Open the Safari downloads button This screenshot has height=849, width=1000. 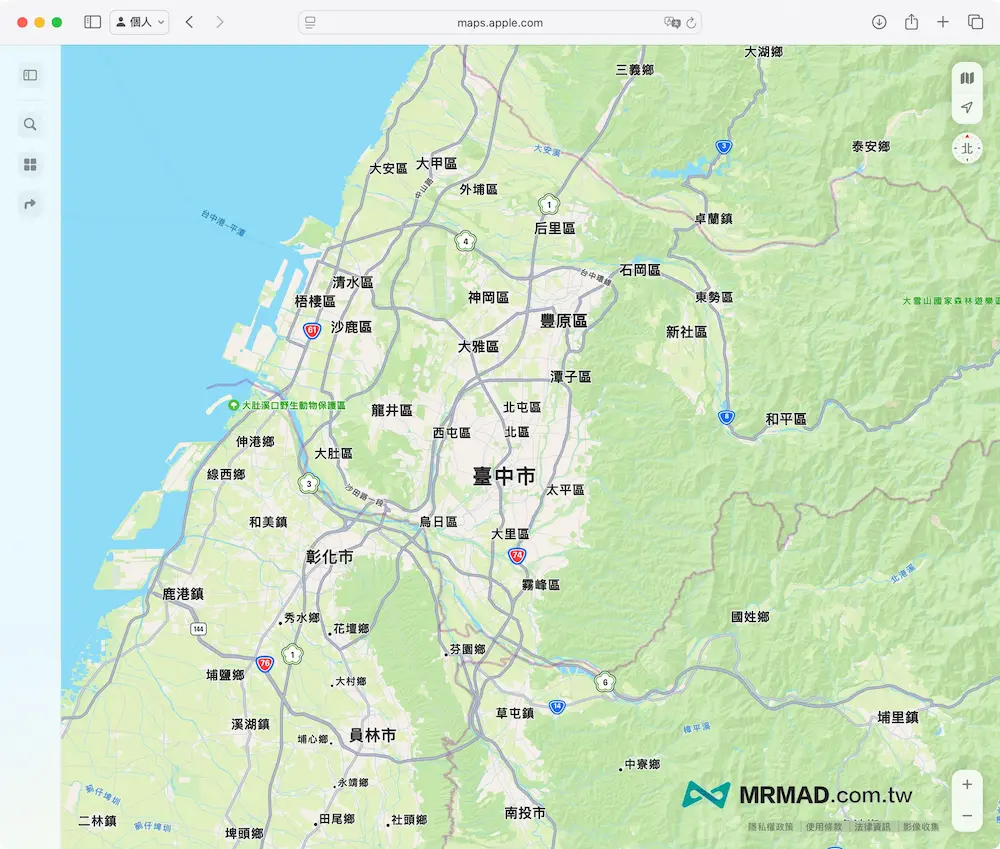point(879,22)
